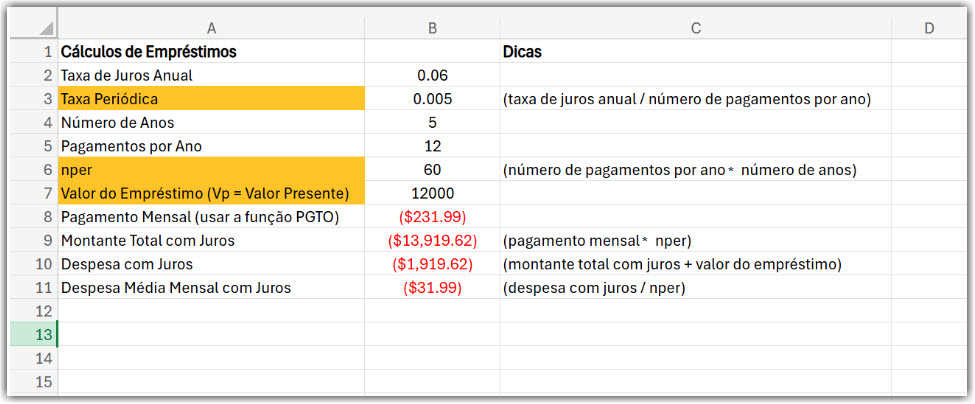
Task: Select the value 60 in column B
Action: pyautogui.click(x=432, y=170)
